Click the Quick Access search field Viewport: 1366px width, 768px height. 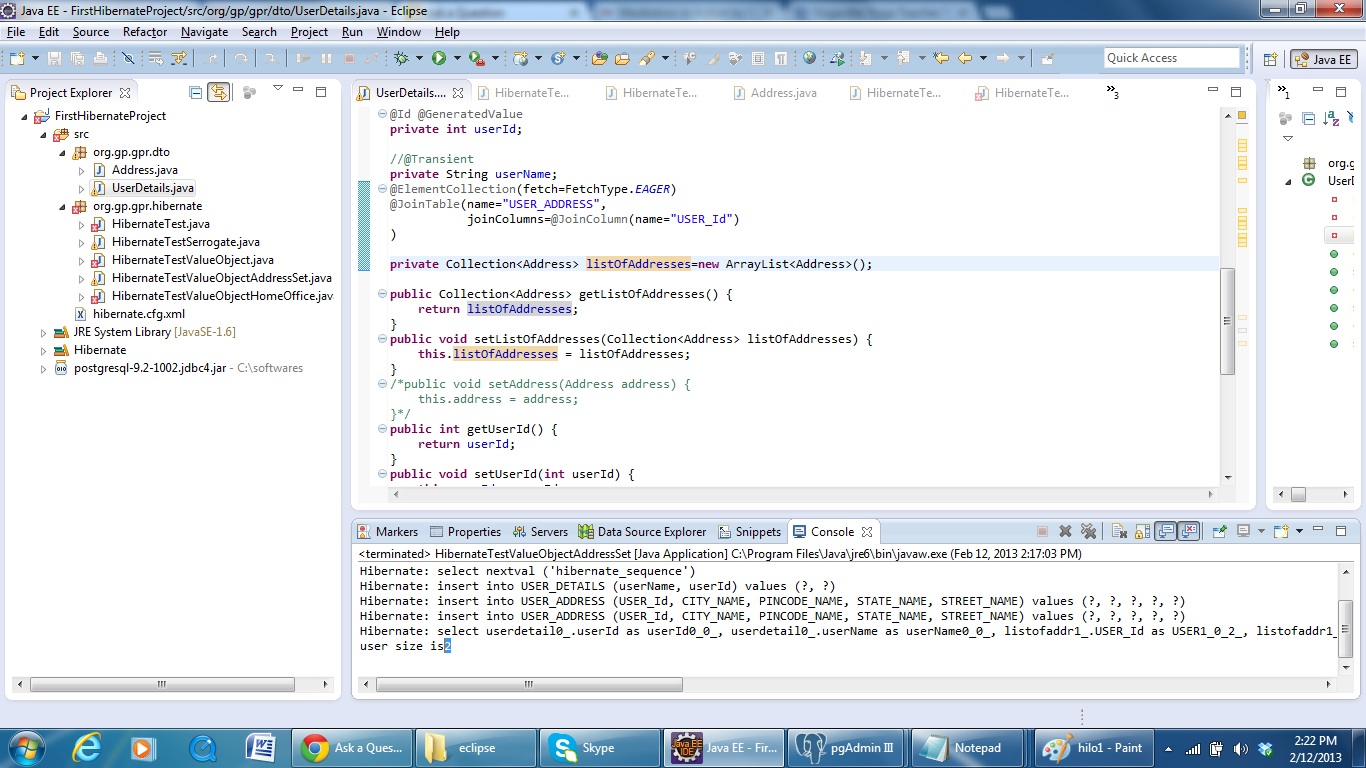(x=1171, y=58)
